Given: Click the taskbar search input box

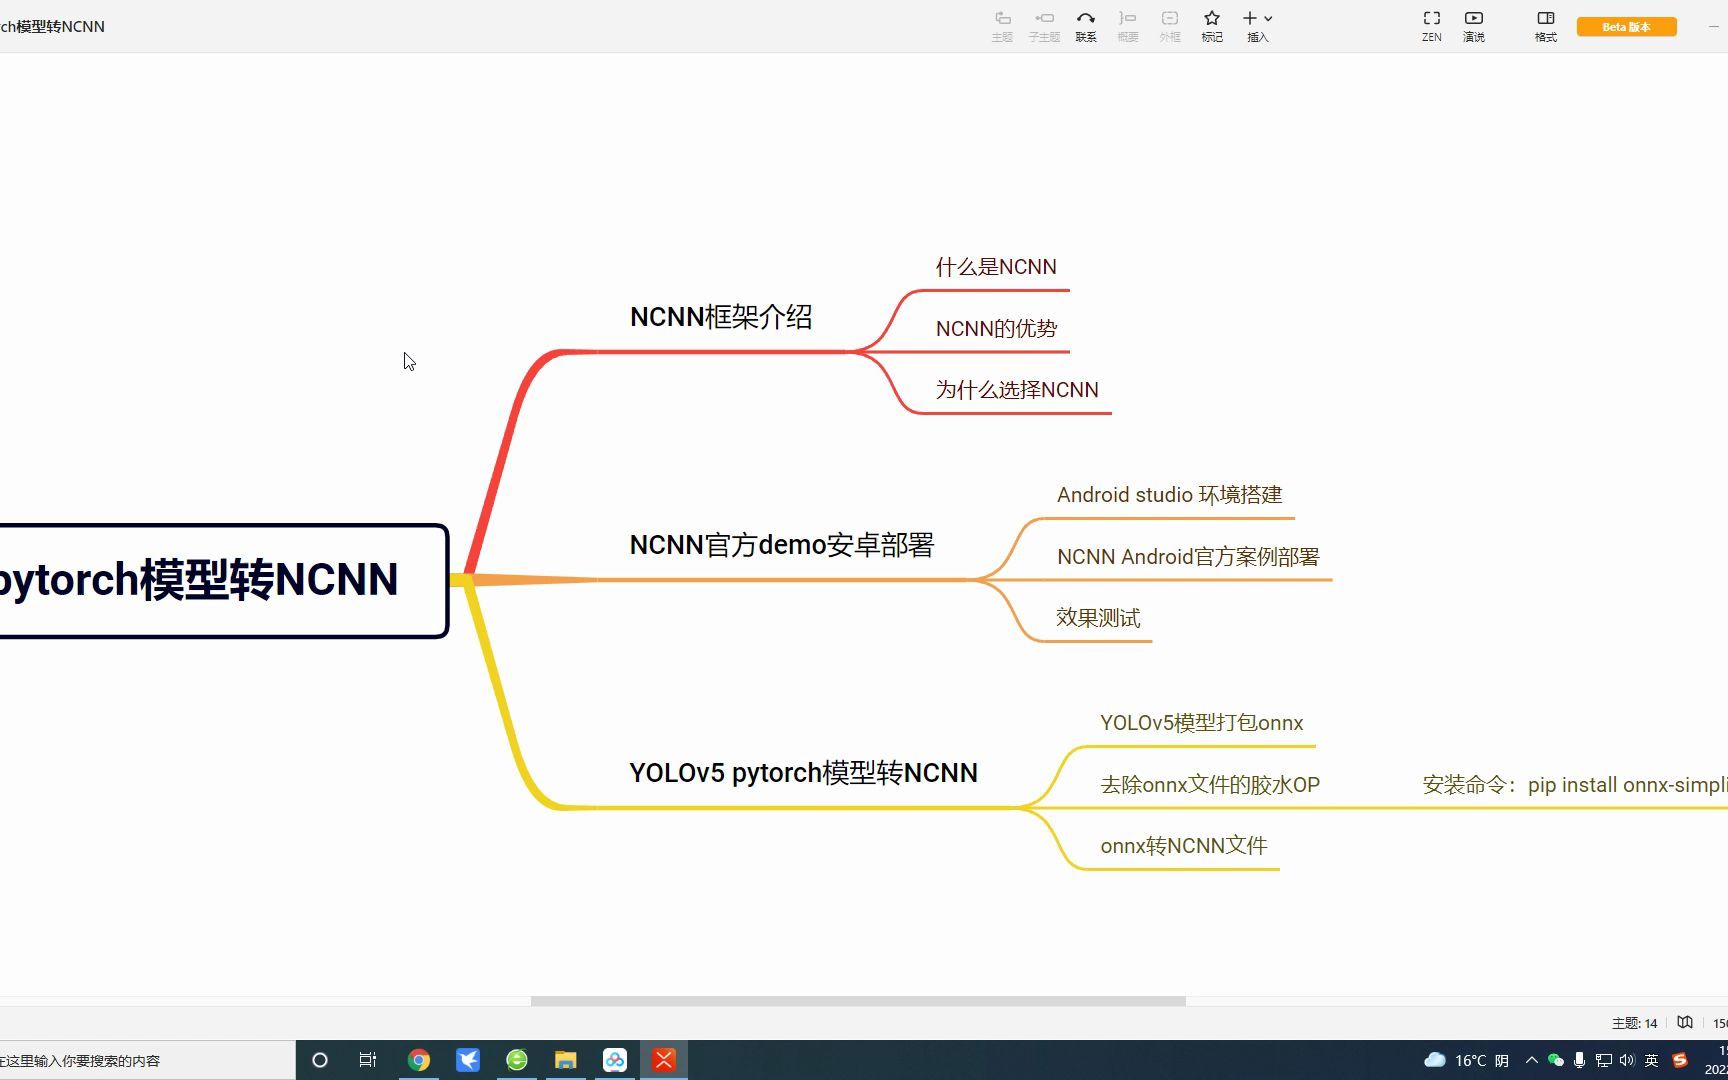Looking at the screenshot, I should [140, 1060].
